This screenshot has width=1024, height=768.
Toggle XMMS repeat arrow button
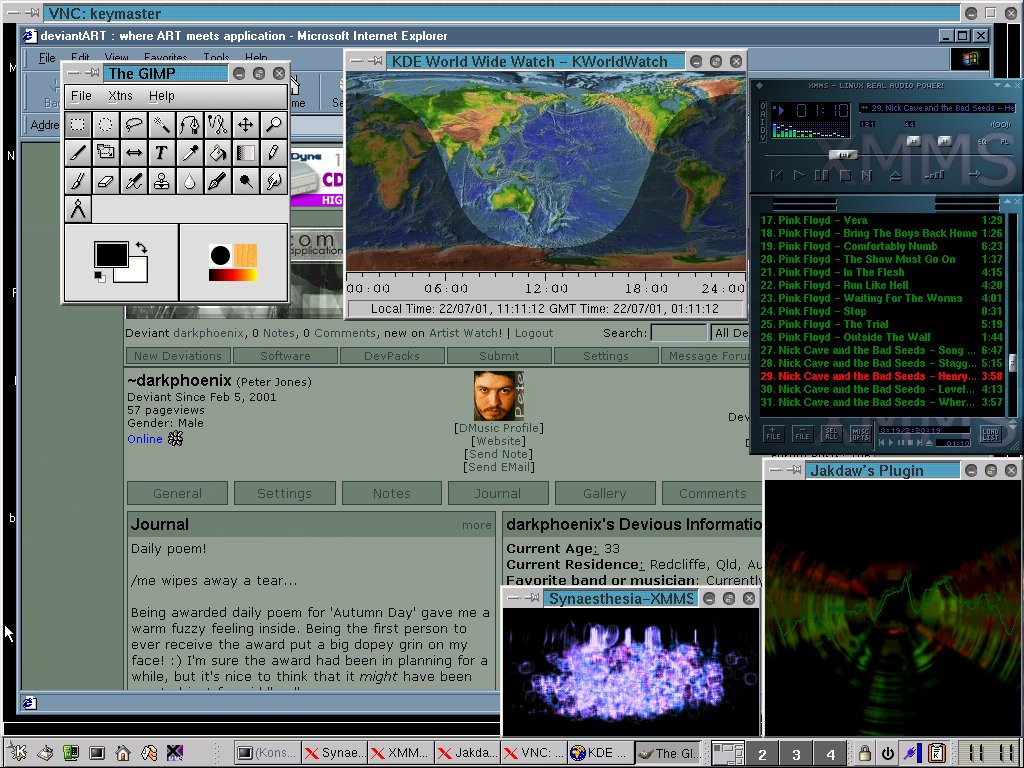coord(974,174)
